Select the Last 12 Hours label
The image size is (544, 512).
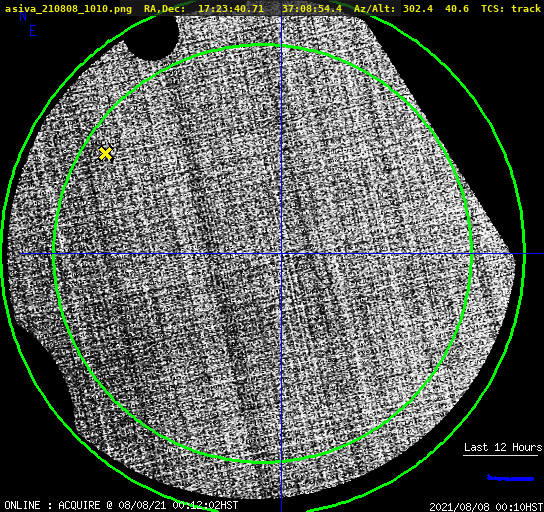click(503, 447)
